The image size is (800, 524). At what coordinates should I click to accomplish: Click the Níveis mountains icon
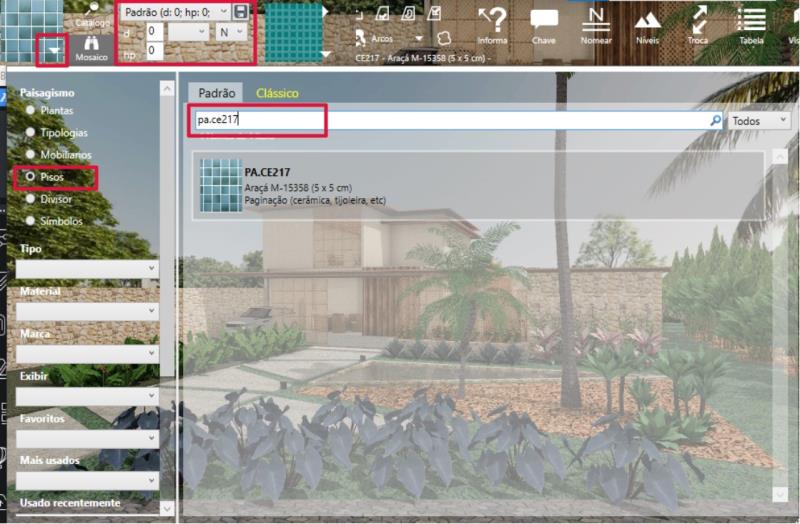(x=648, y=20)
